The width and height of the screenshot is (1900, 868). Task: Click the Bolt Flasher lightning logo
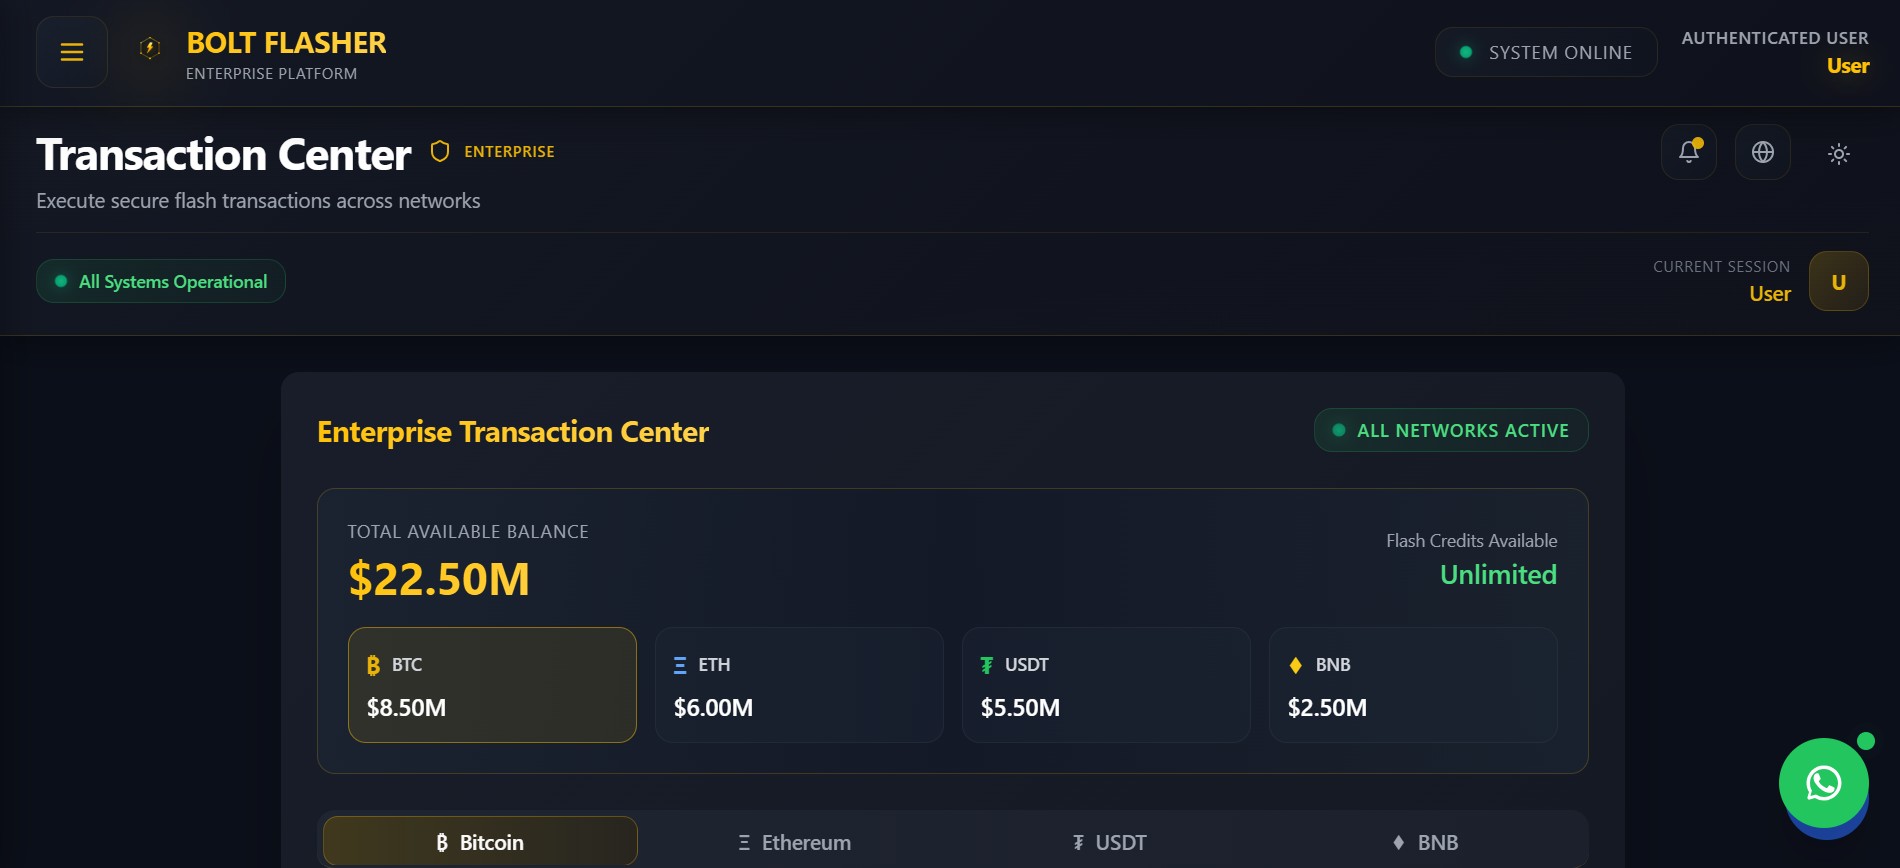149,49
